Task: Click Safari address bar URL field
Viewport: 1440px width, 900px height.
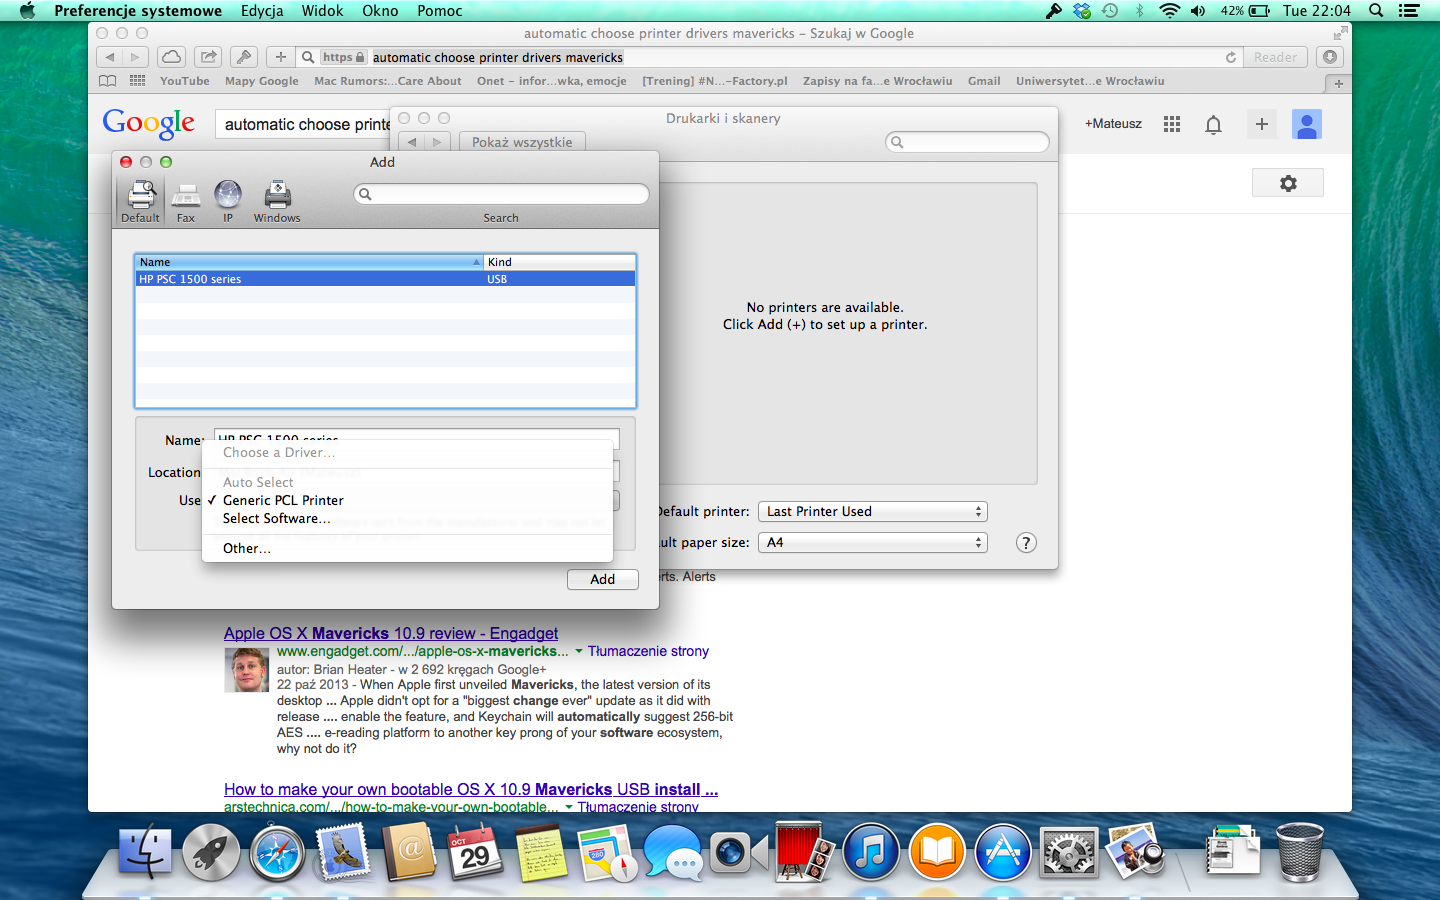Action: click(x=770, y=57)
